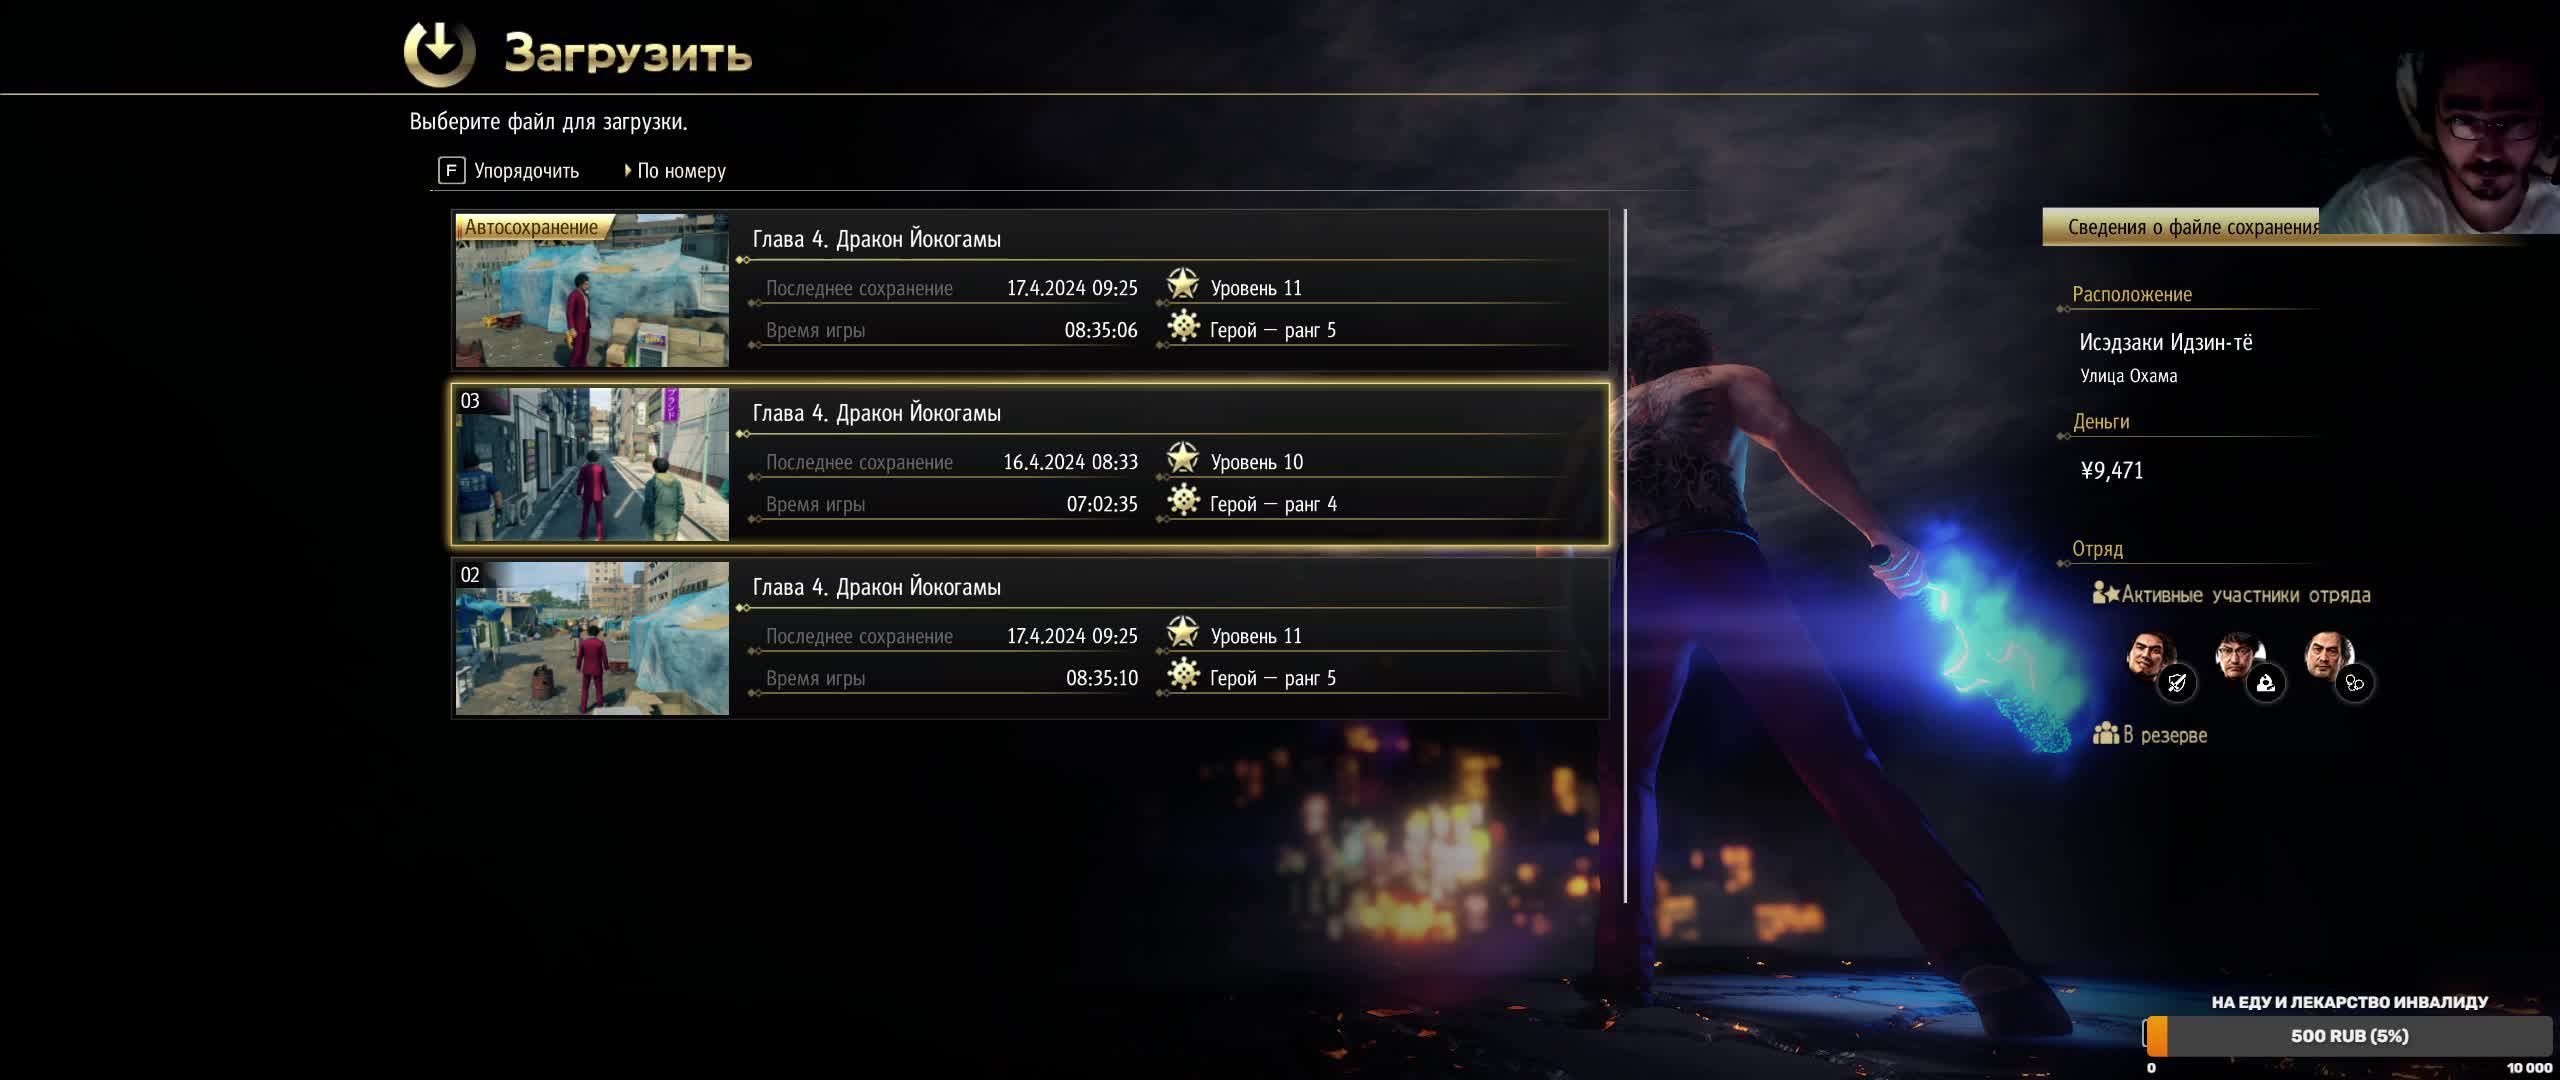Click the Деньги ¥9,471 value
This screenshot has width=2560, height=1080.
tap(2112, 470)
